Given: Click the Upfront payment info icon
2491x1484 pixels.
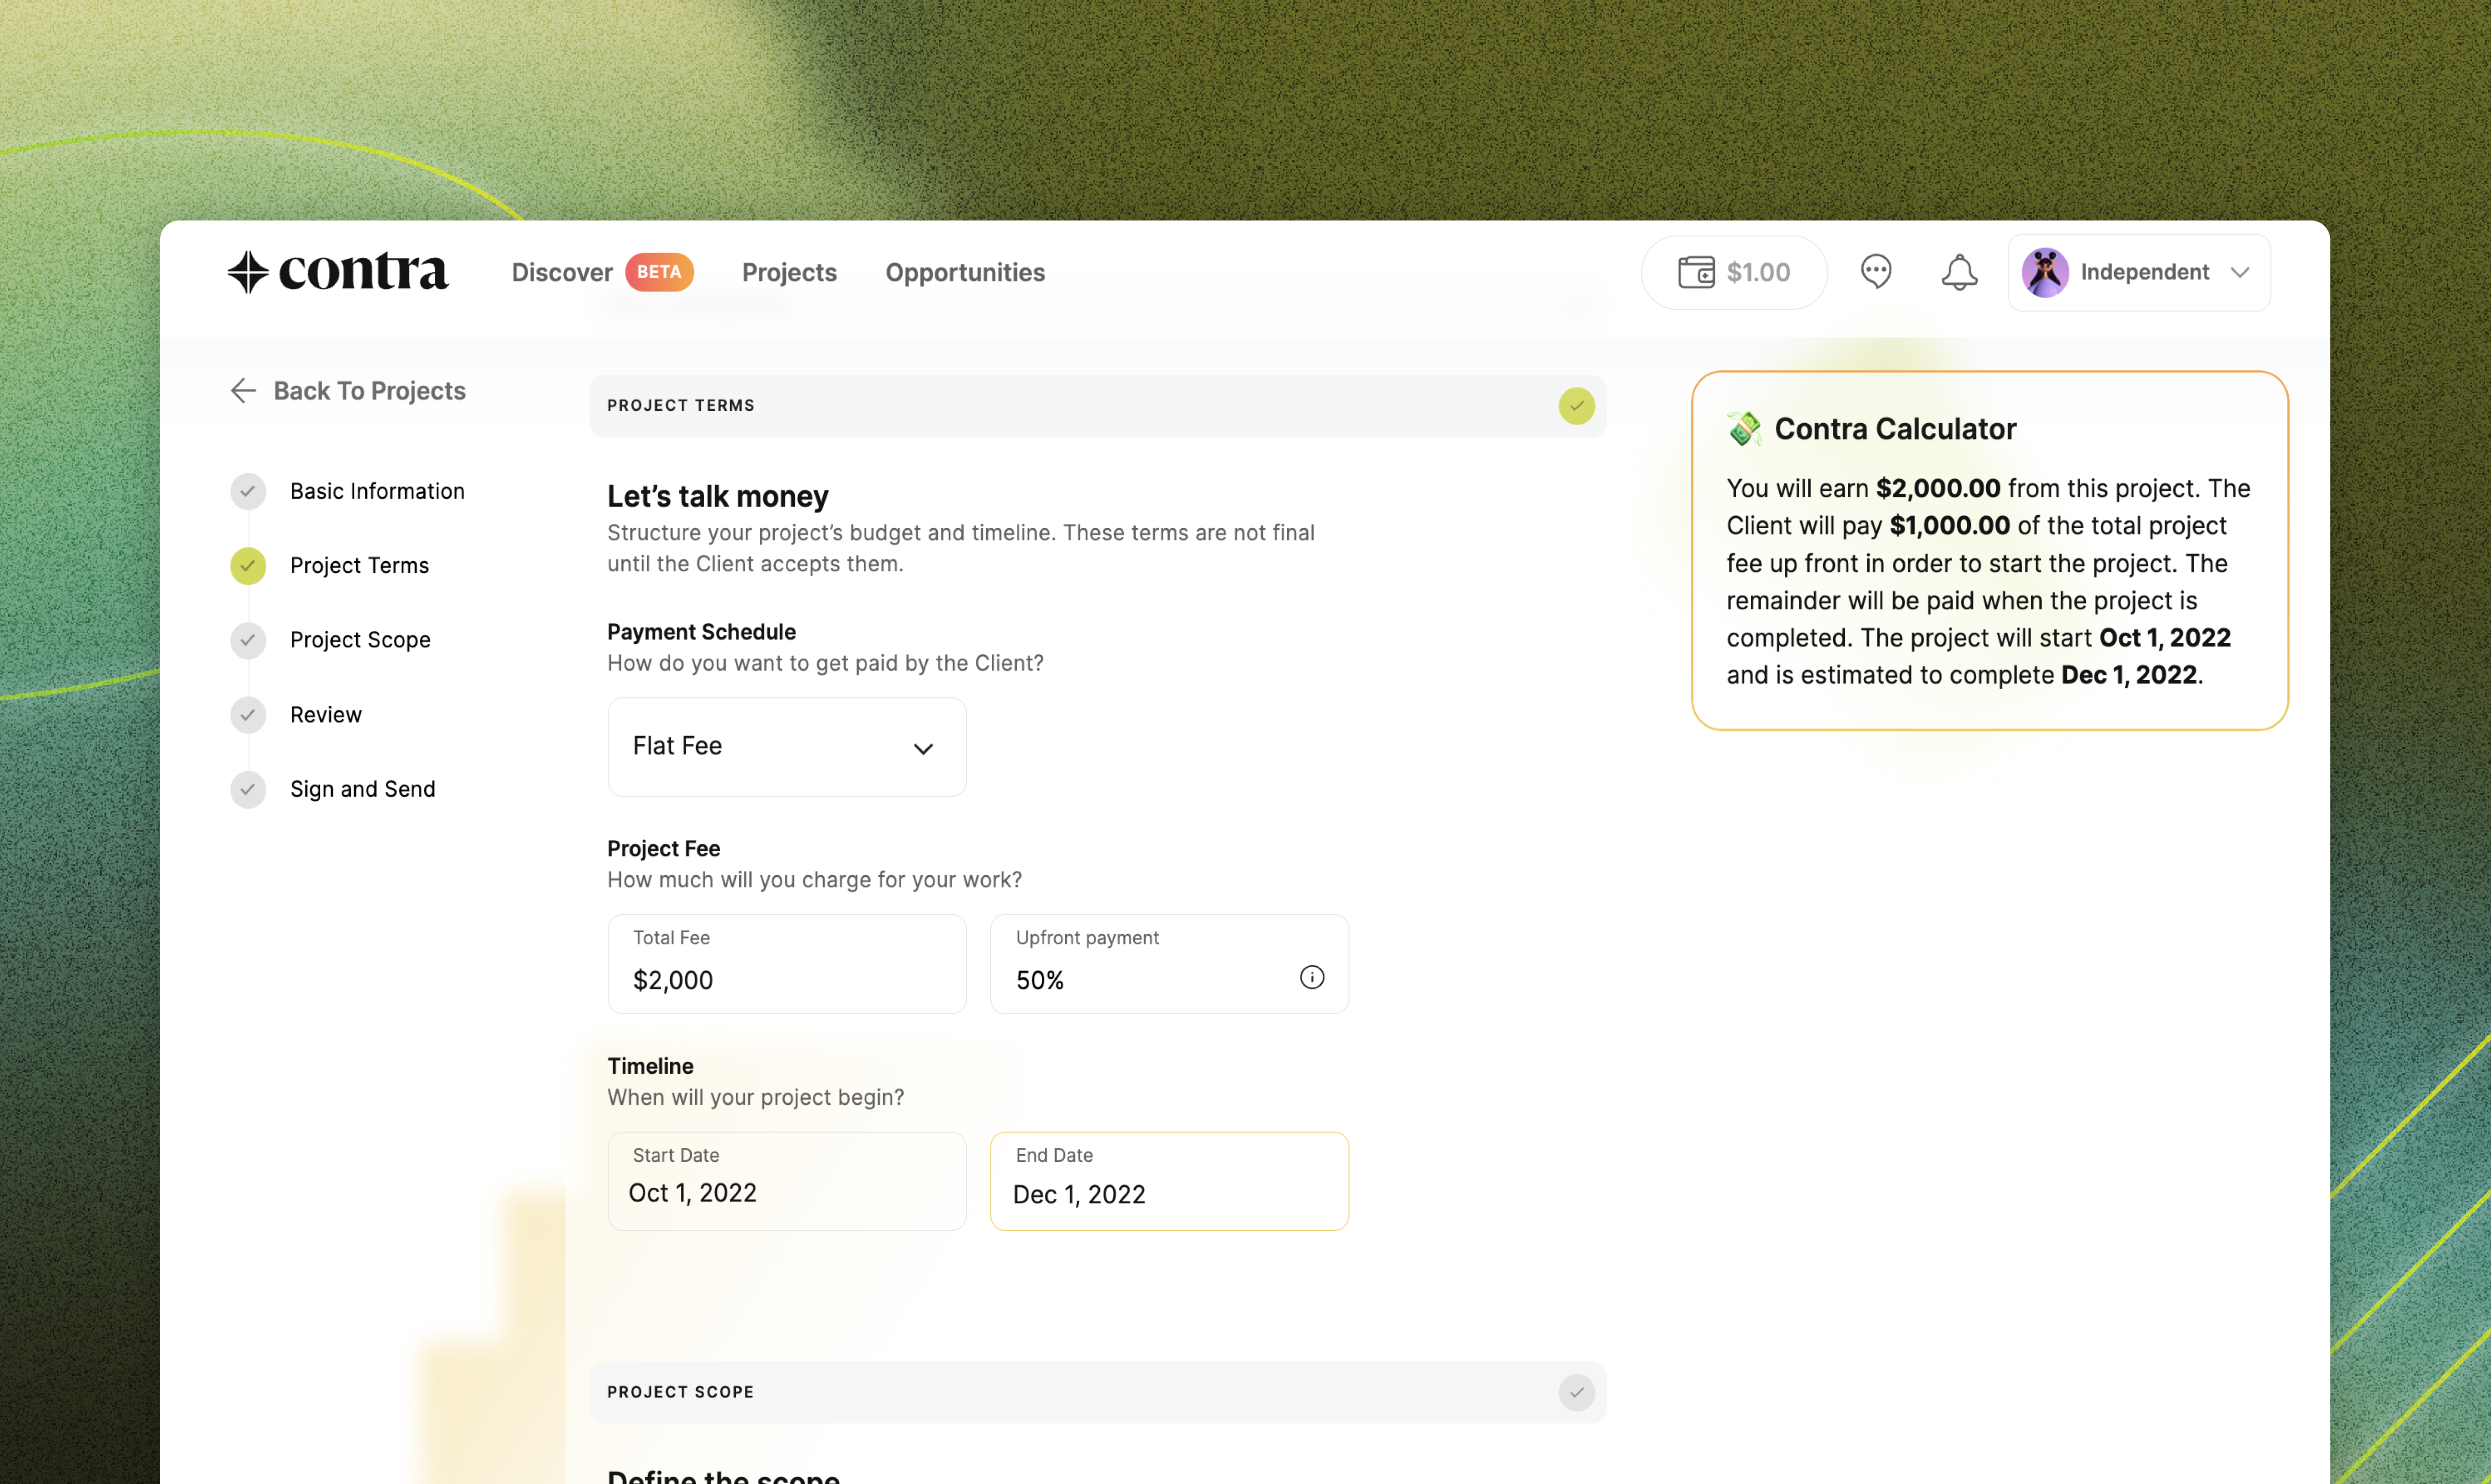Looking at the screenshot, I should pos(1312,977).
